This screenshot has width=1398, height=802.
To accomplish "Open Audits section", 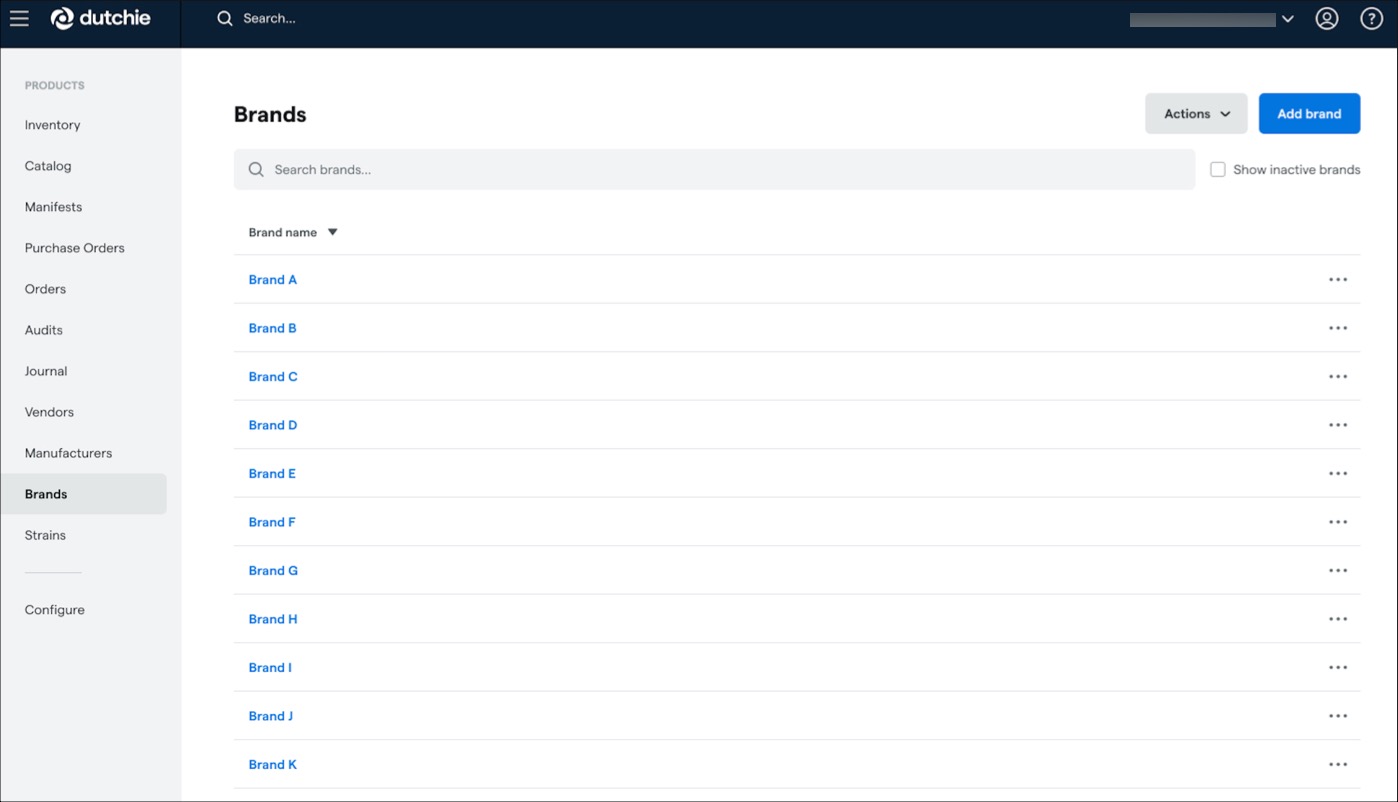I will point(44,330).
